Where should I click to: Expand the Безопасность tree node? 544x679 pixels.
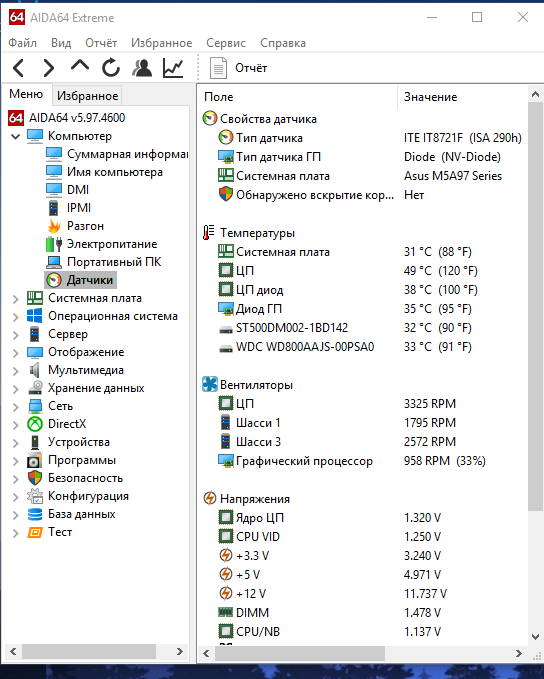pos(16,479)
